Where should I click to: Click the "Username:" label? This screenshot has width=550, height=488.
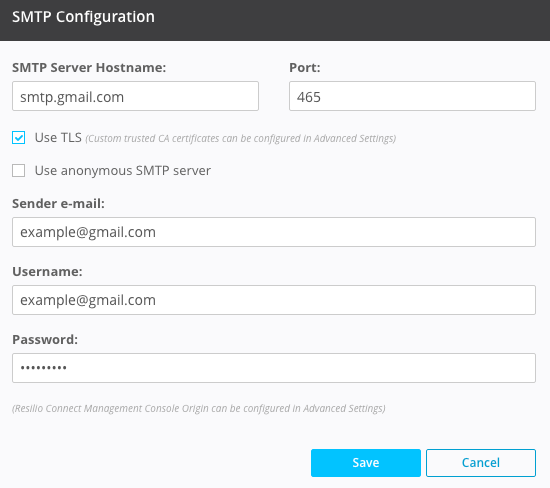(47, 272)
